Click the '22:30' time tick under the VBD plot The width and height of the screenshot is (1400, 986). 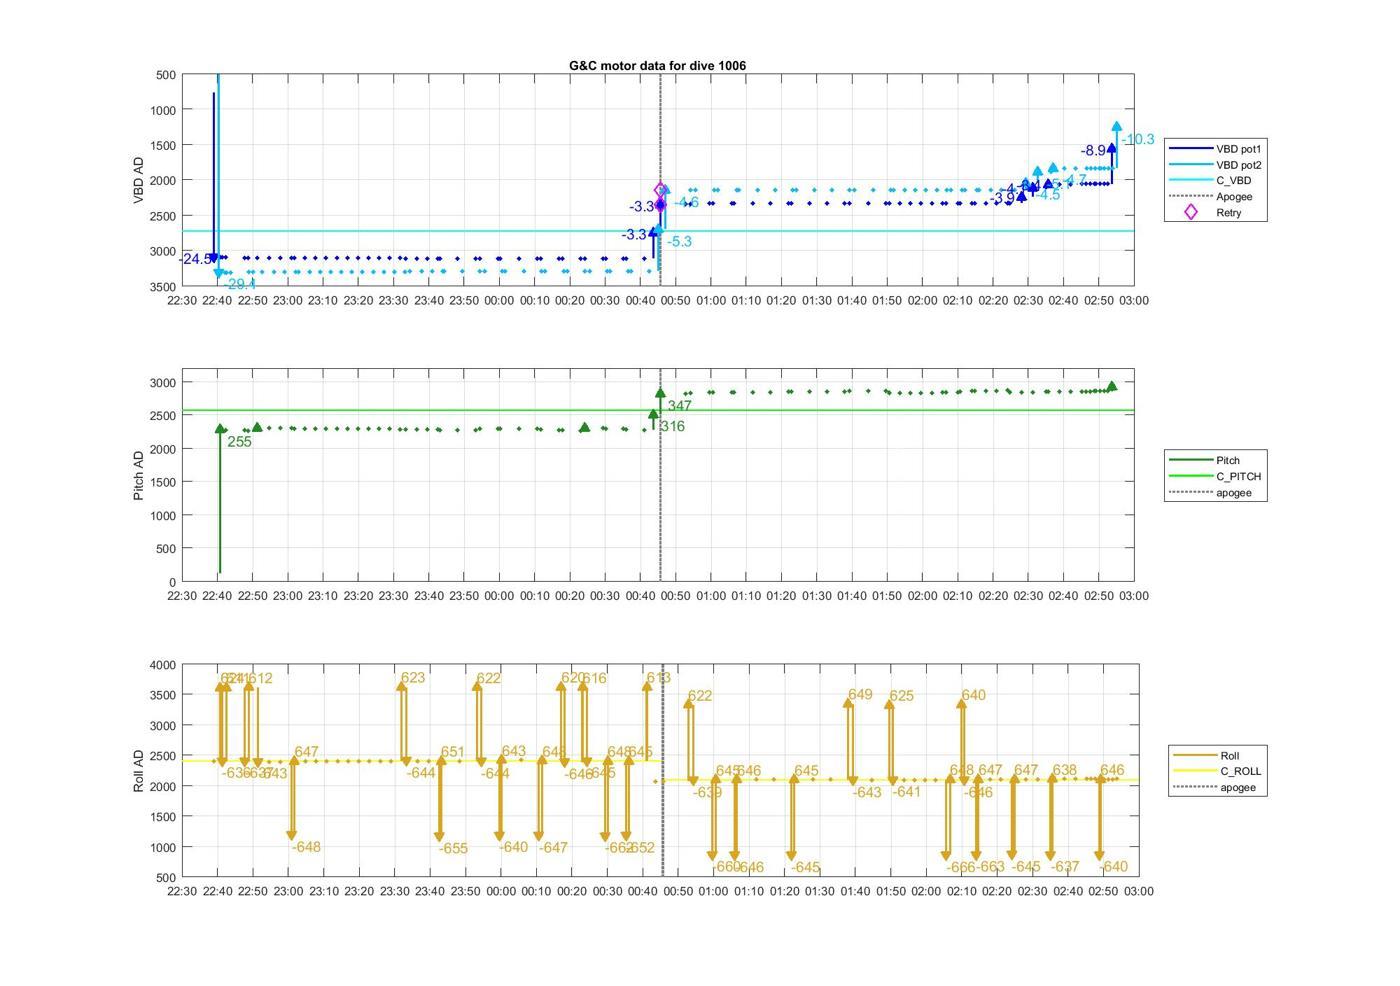point(182,301)
